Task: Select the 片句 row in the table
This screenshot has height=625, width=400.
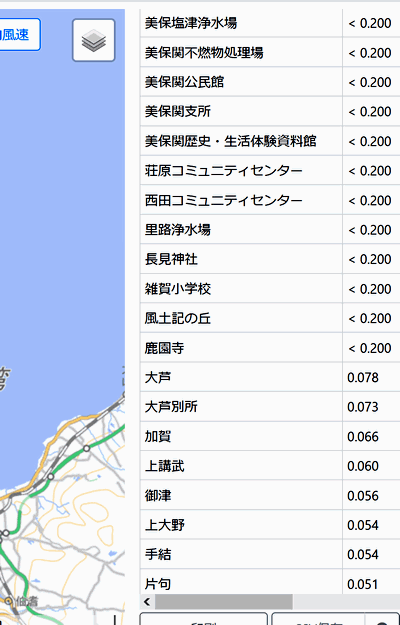Action: [270, 583]
